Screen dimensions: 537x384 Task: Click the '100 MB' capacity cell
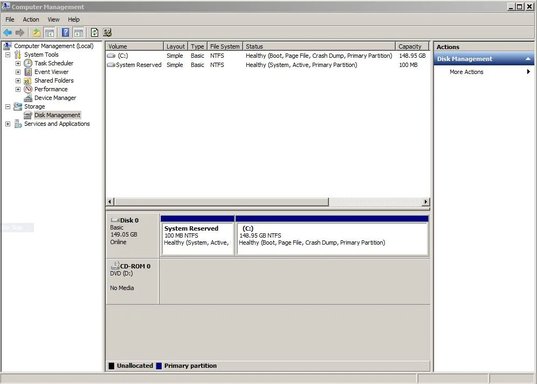pos(408,65)
